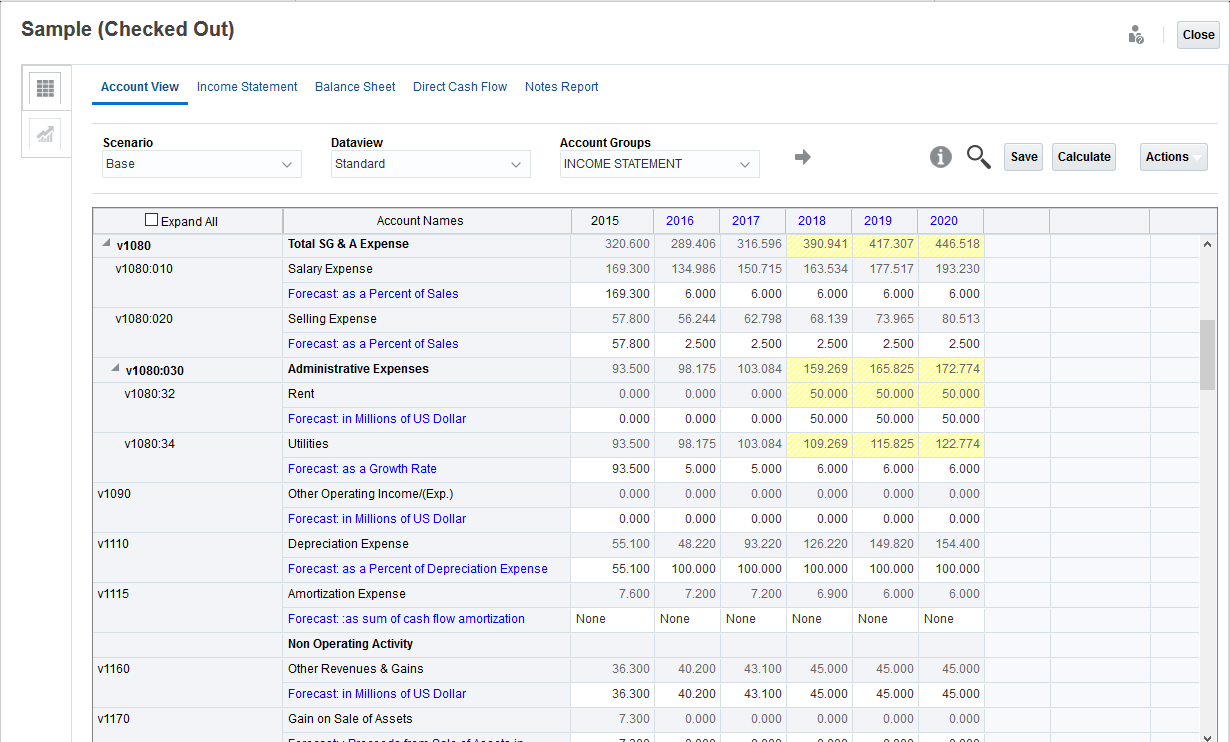Switch to the Income Statement tab
Screen dimensions: 1230x742
coord(247,87)
